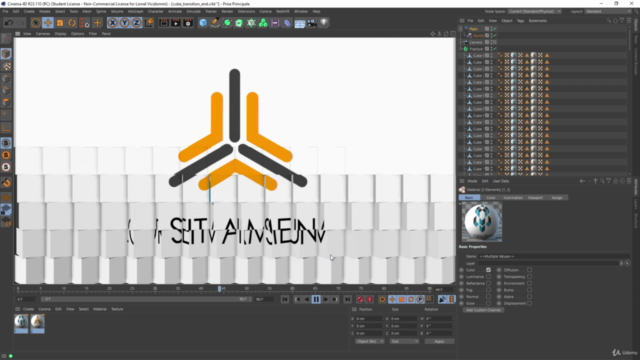This screenshot has width=640, height=360.
Task: Open Node Space dropdown
Action: point(534,11)
